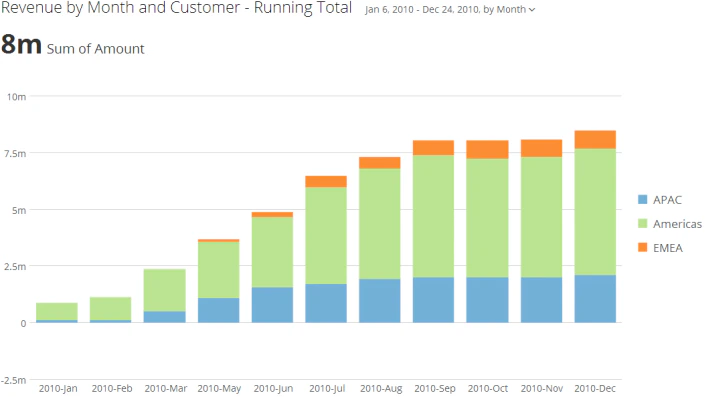Click the 10m y-axis label
The image size is (708, 397).
click(x=16, y=97)
